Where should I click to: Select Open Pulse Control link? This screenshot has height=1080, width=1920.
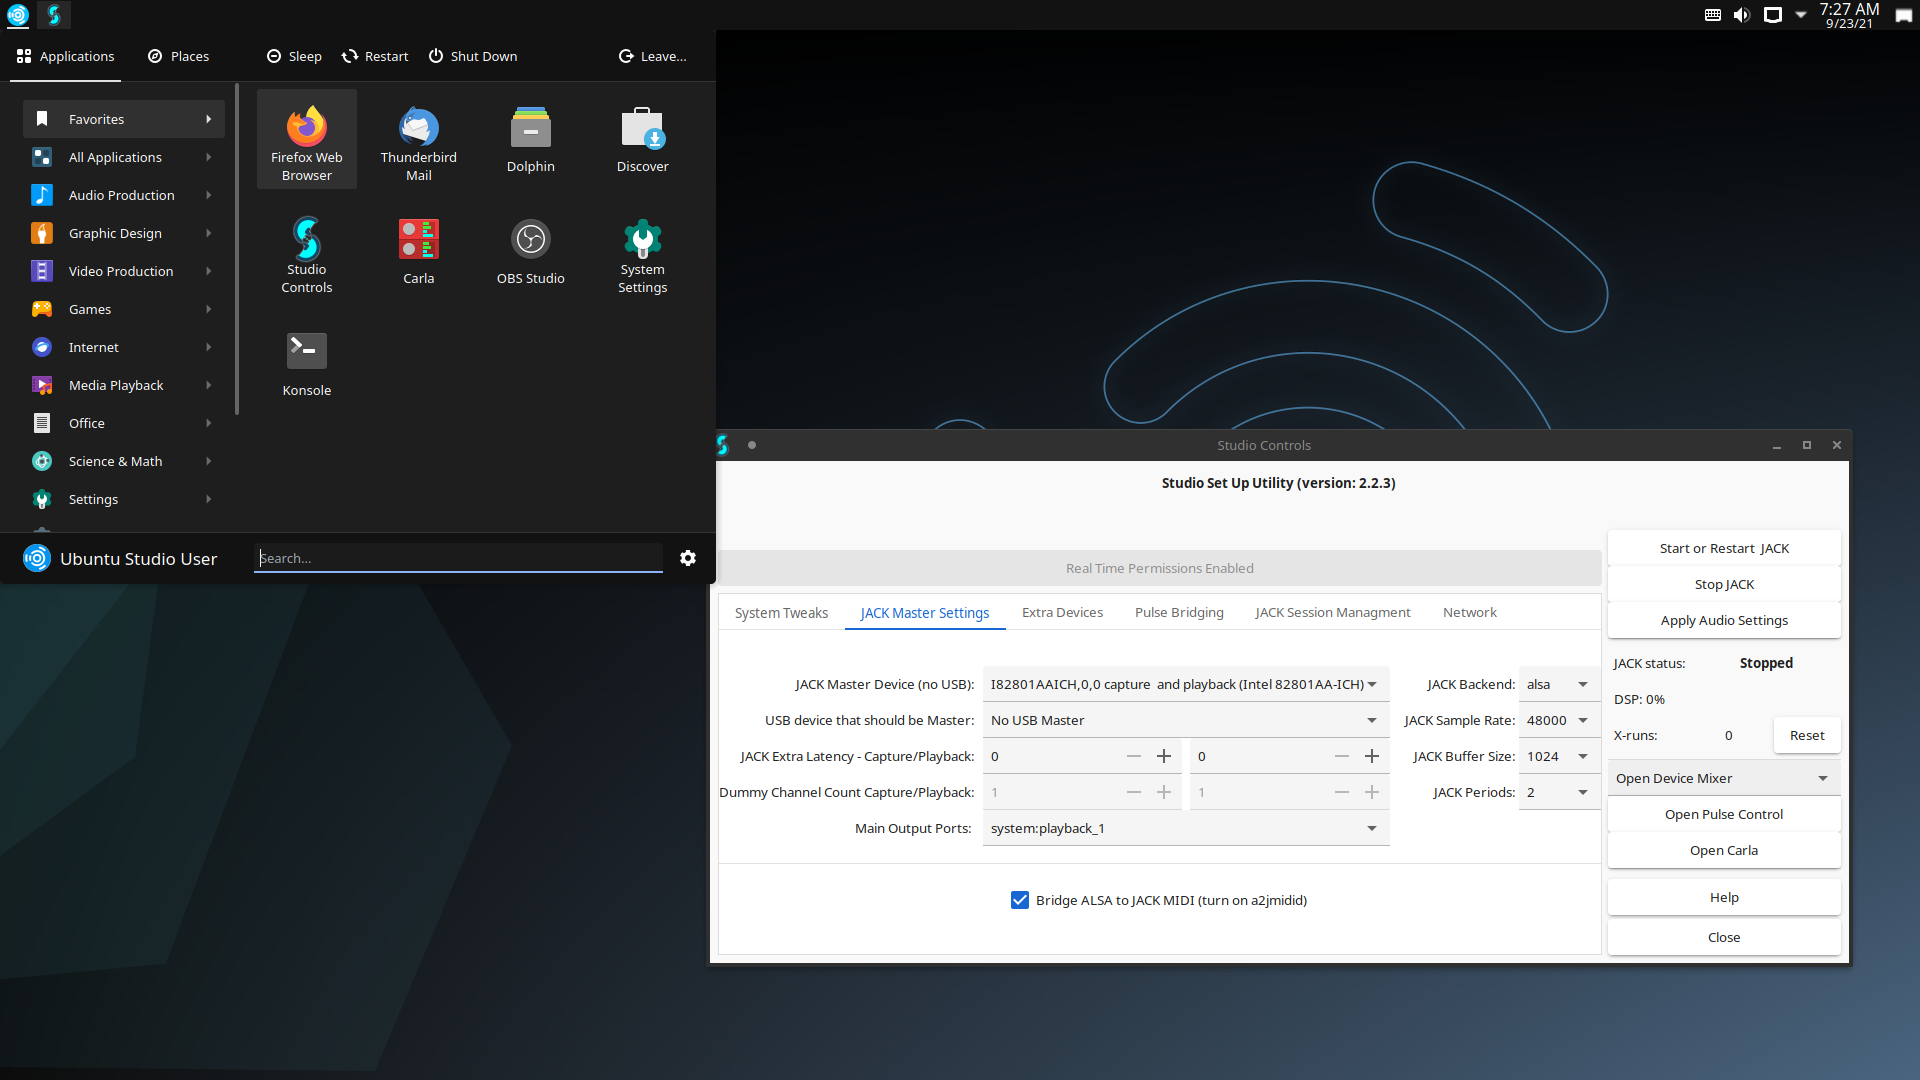click(x=1724, y=814)
